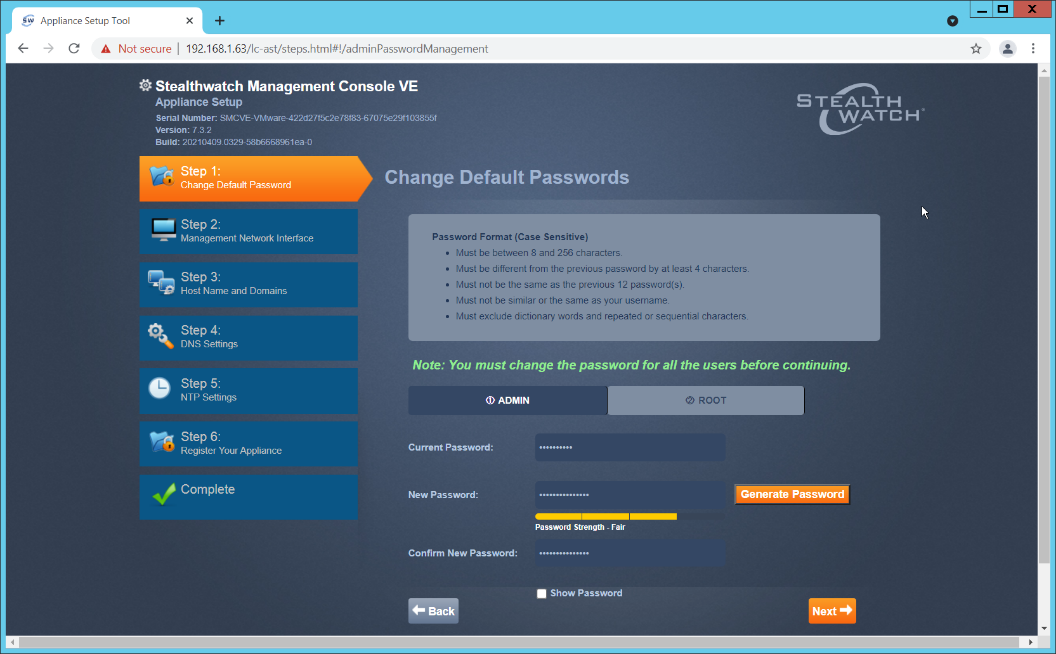The width and height of the screenshot is (1056, 654).
Task: Click the yellow Password Strength meter
Action: click(x=605, y=516)
